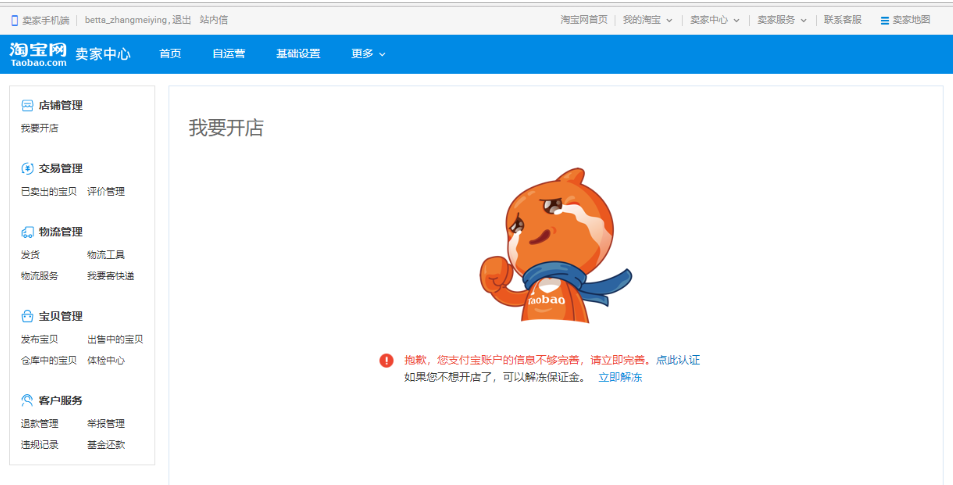Screen dimensions: 953x485
Task: Click the 店铺管理 shop icon
Action: [27, 106]
